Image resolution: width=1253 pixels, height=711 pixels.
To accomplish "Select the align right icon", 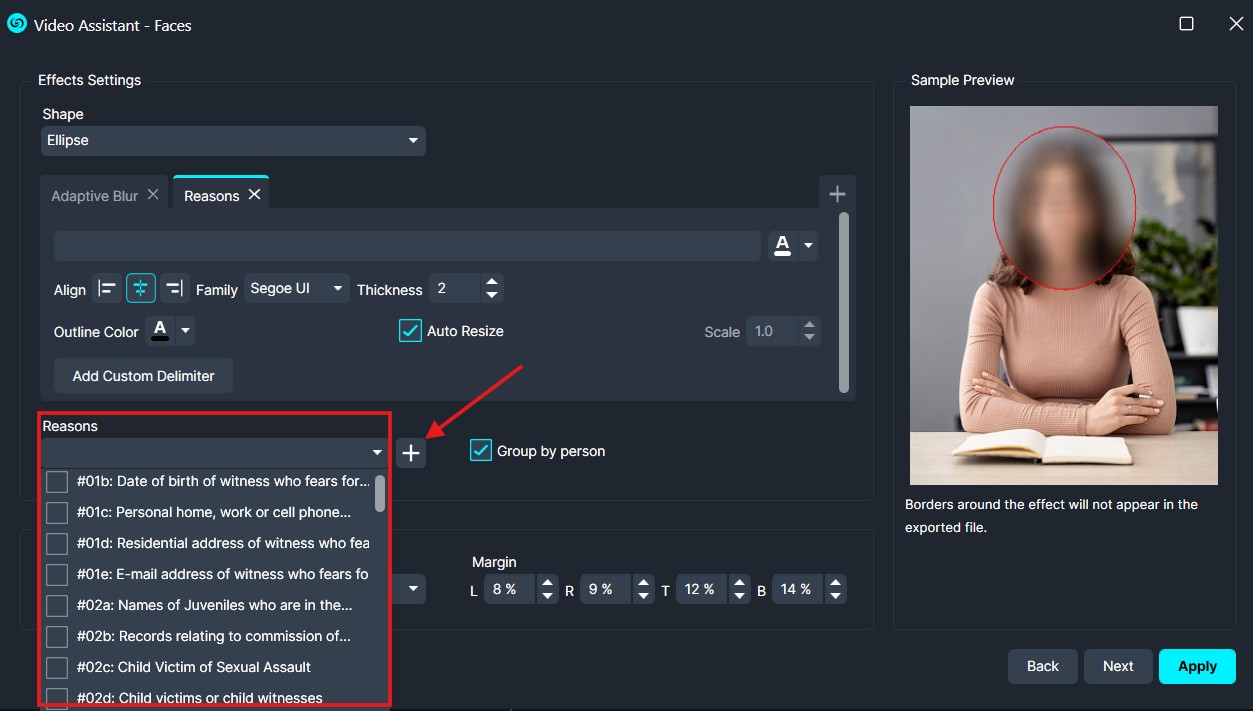I will point(174,289).
